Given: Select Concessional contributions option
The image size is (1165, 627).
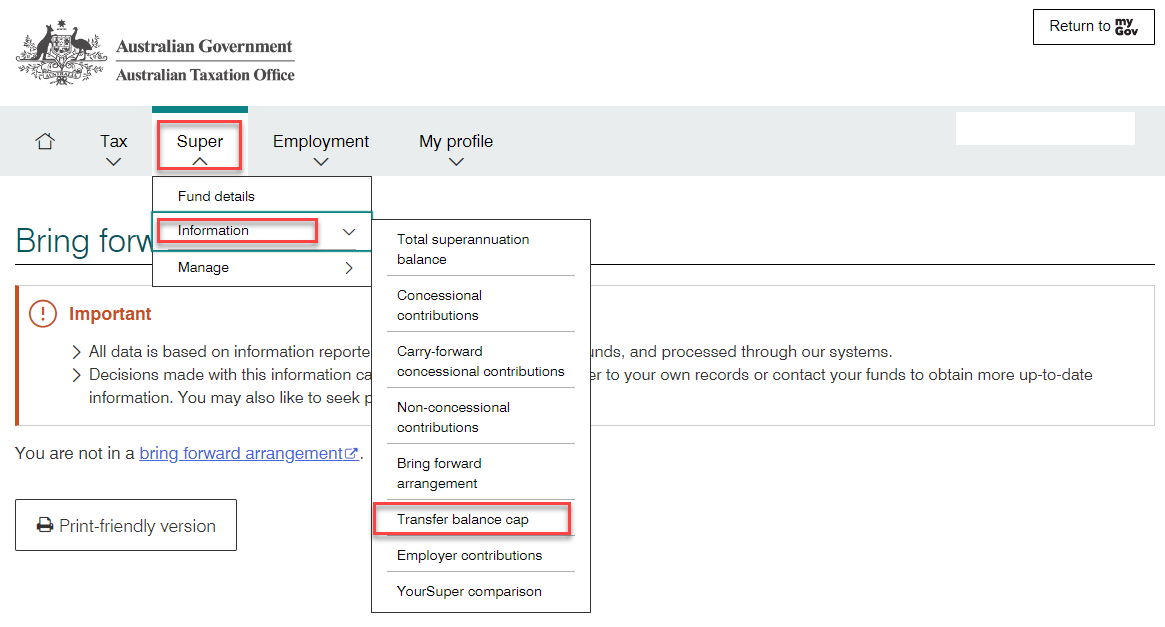Looking at the screenshot, I should click(x=439, y=305).
